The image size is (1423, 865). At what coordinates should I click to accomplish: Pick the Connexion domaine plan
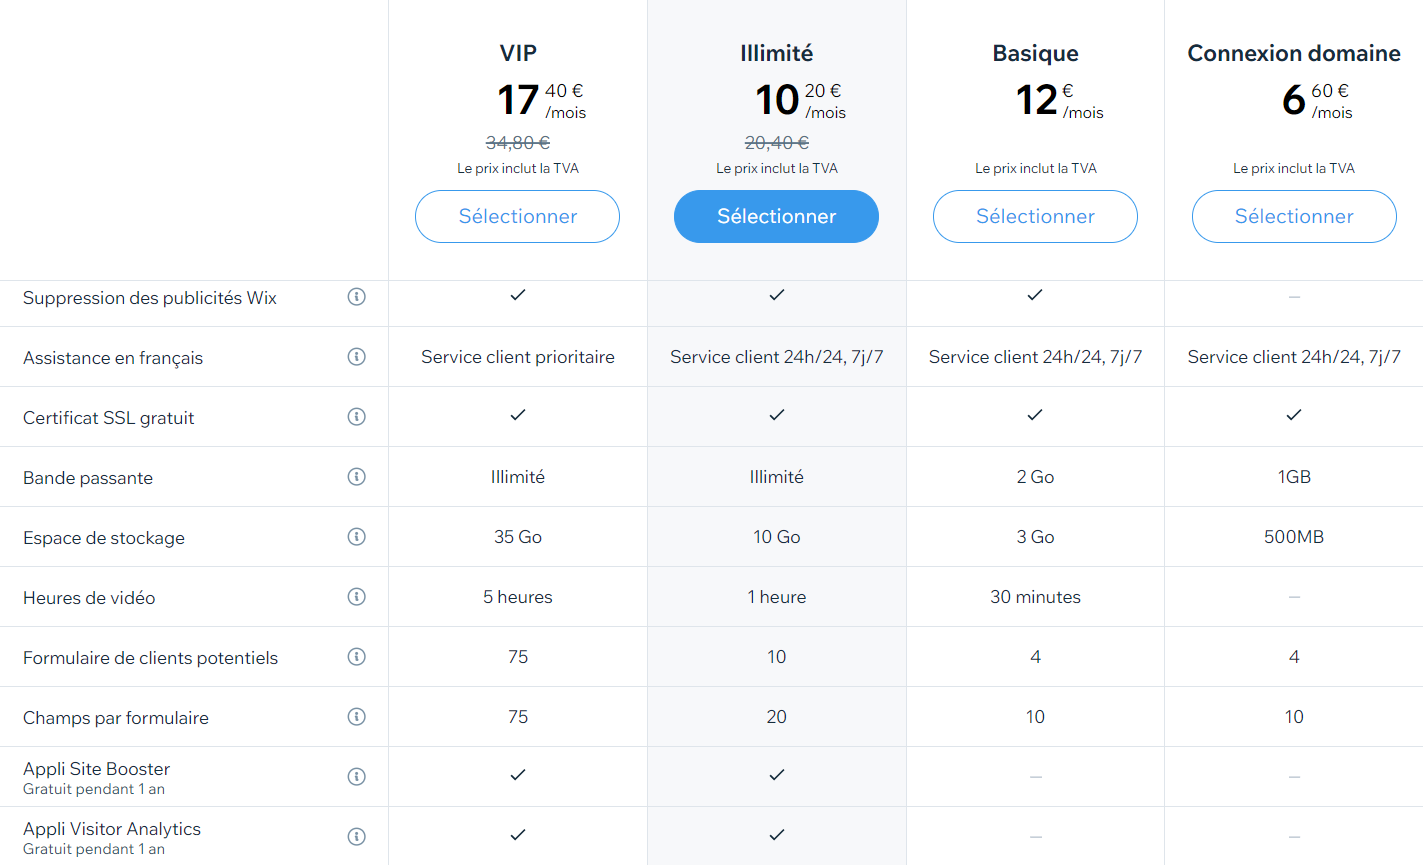tap(1294, 216)
